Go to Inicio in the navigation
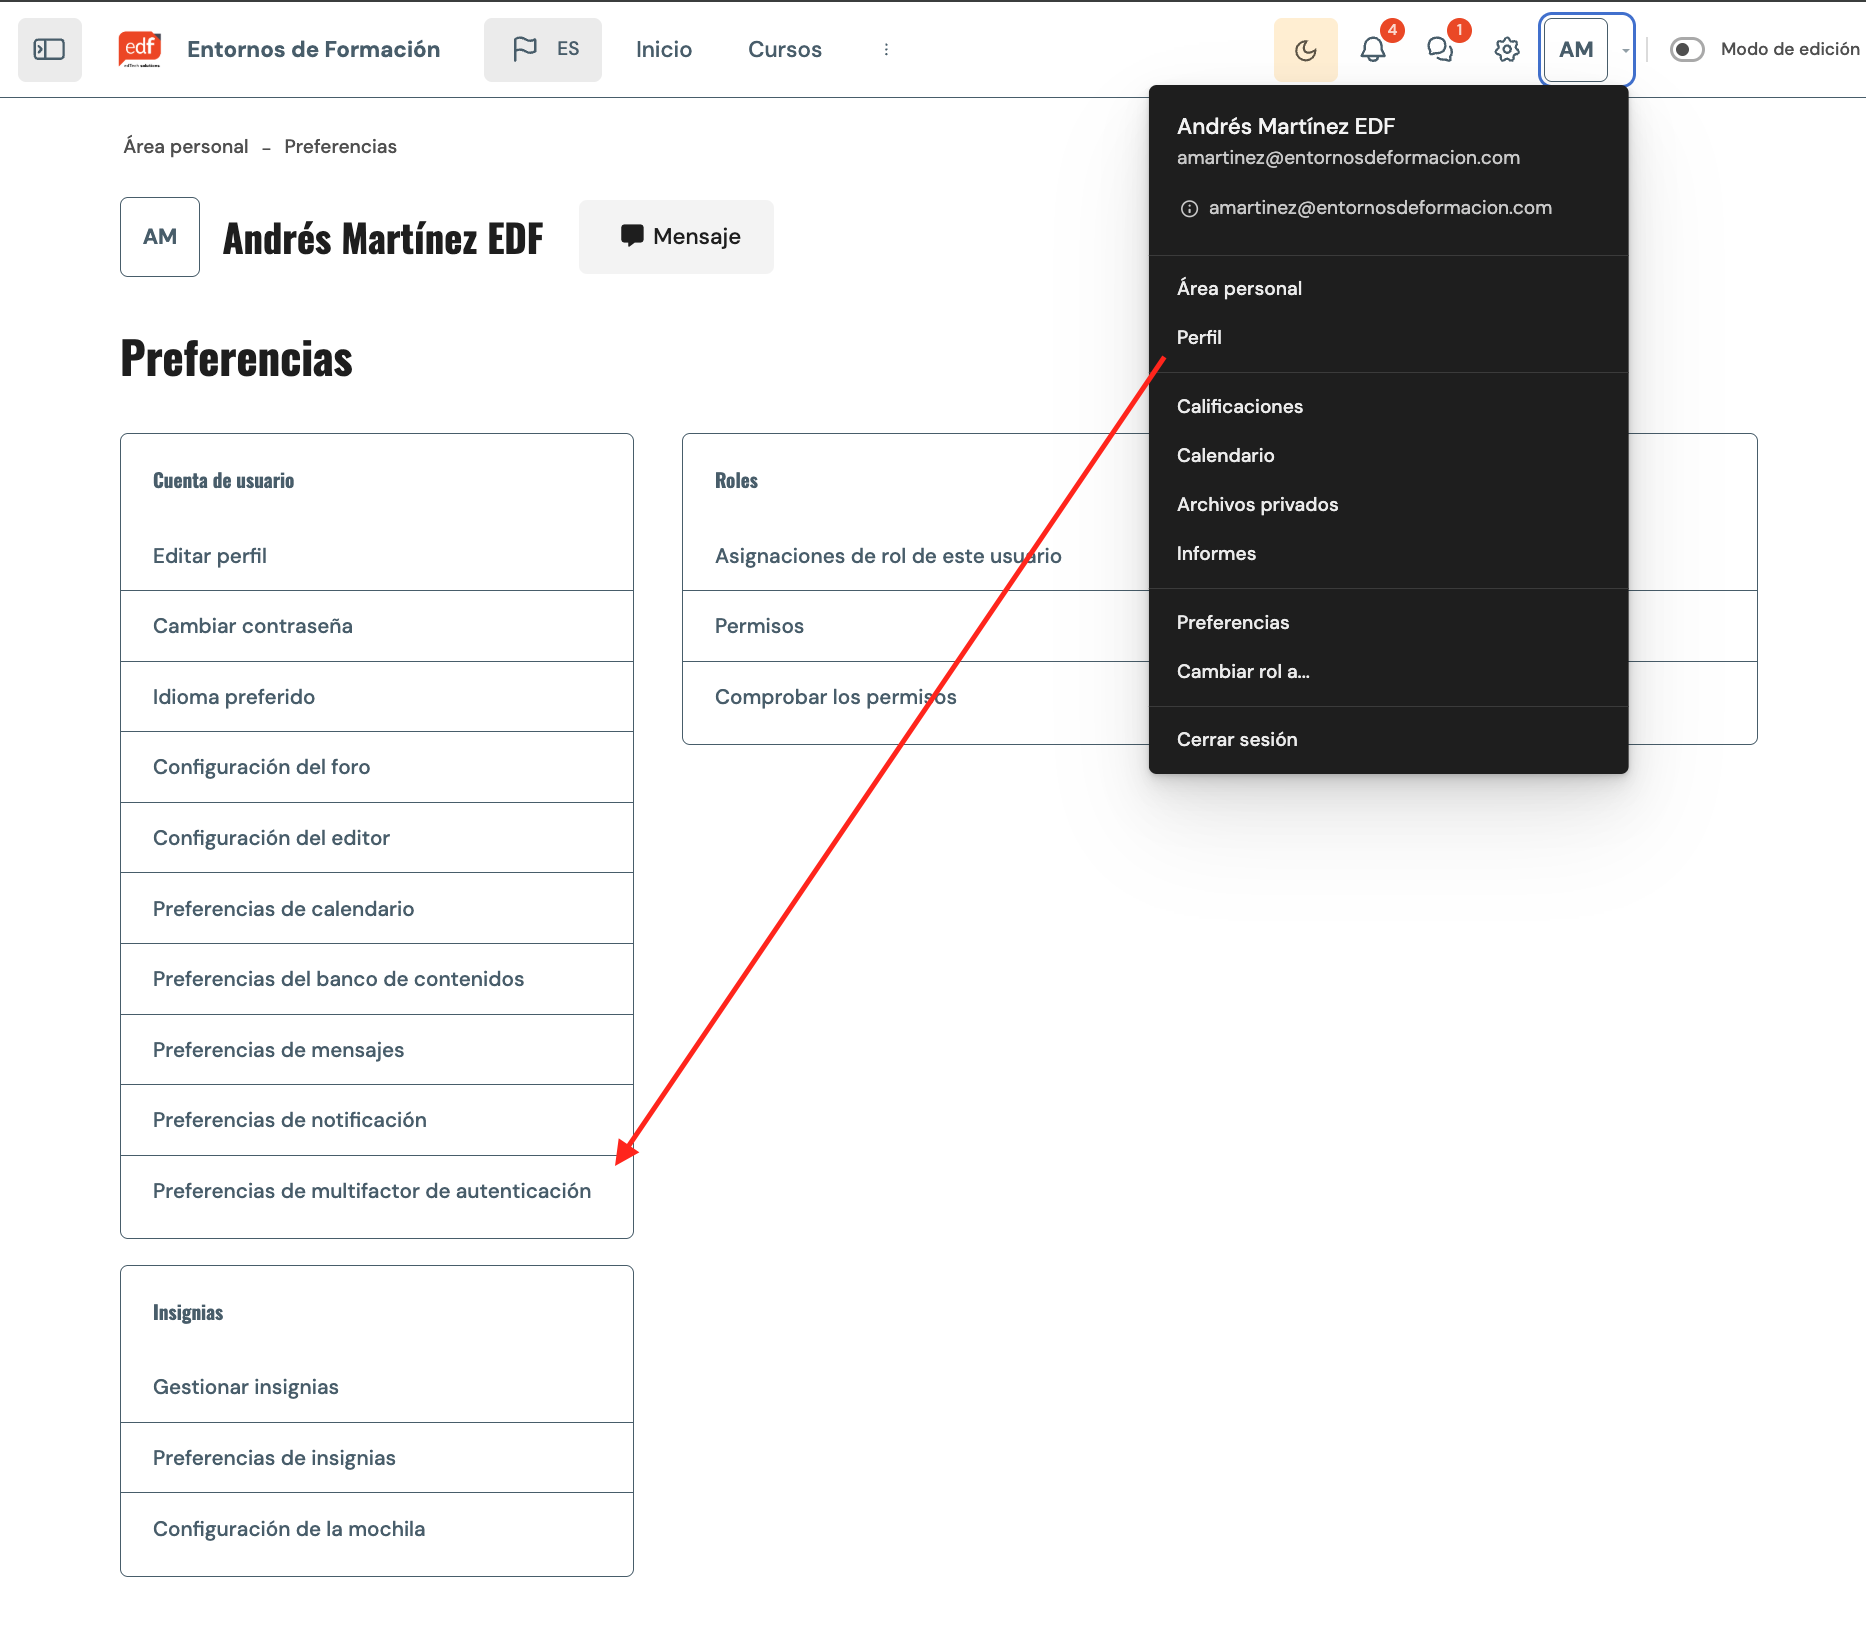 (x=664, y=49)
